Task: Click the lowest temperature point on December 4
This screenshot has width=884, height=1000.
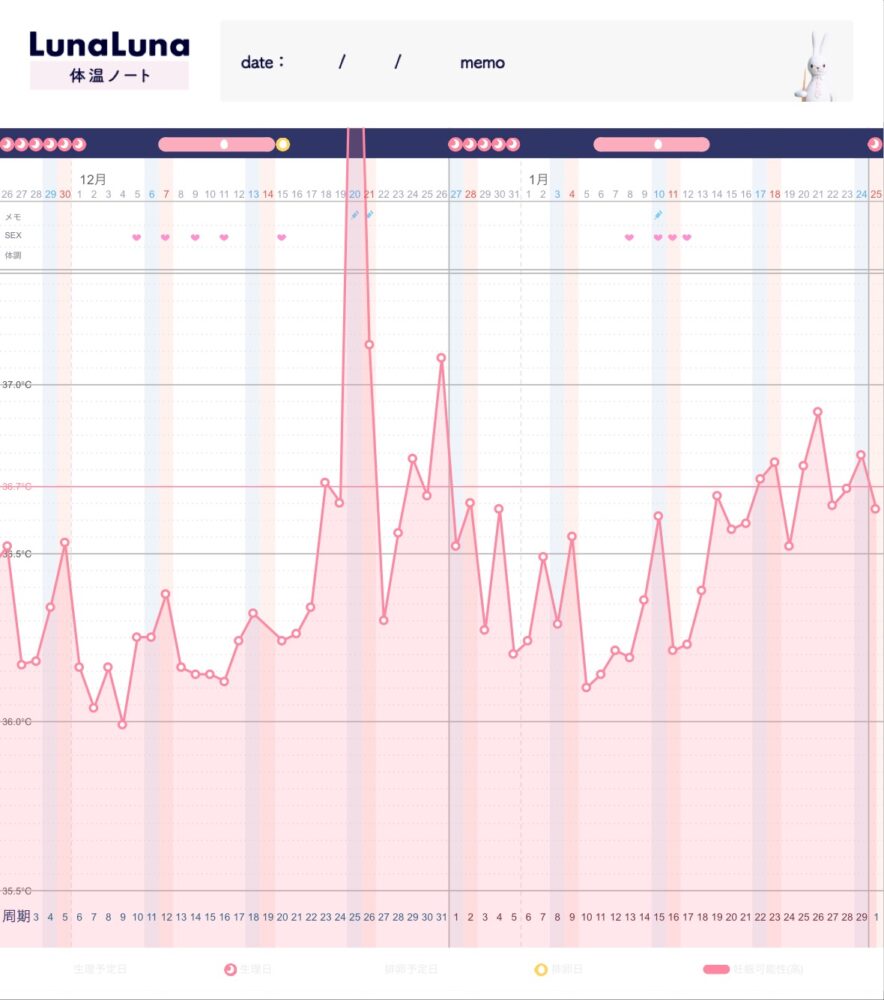Action: (x=123, y=724)
